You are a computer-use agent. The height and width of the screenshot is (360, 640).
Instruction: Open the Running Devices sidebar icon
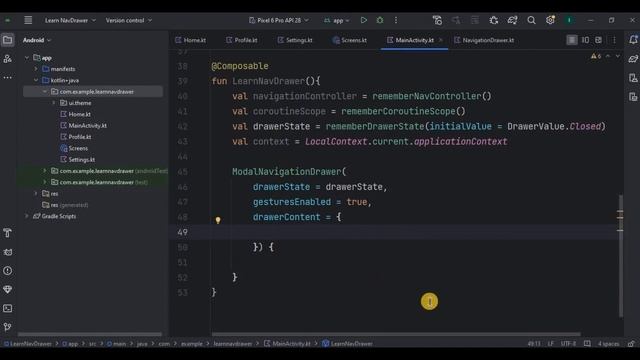pos(633,97)
